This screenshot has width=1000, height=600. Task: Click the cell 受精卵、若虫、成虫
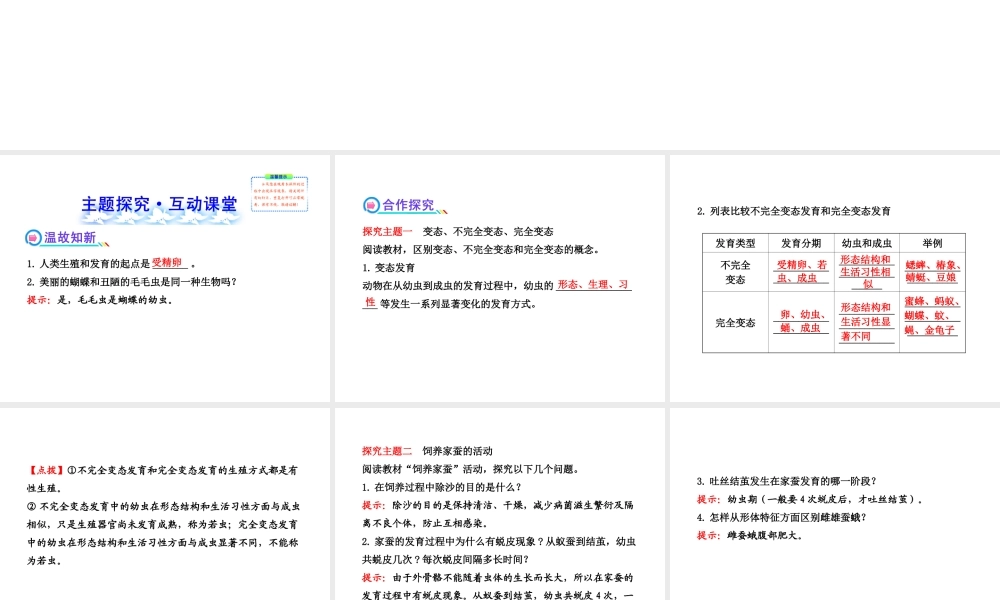tap(802, 272)
